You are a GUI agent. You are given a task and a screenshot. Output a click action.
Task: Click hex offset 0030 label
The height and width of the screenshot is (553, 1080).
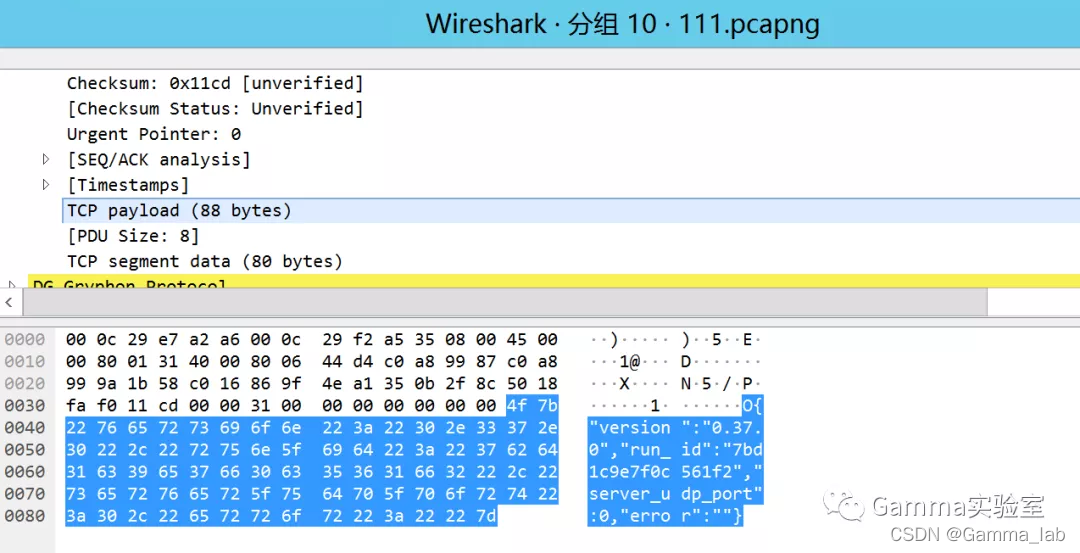(x=25, y=406)
